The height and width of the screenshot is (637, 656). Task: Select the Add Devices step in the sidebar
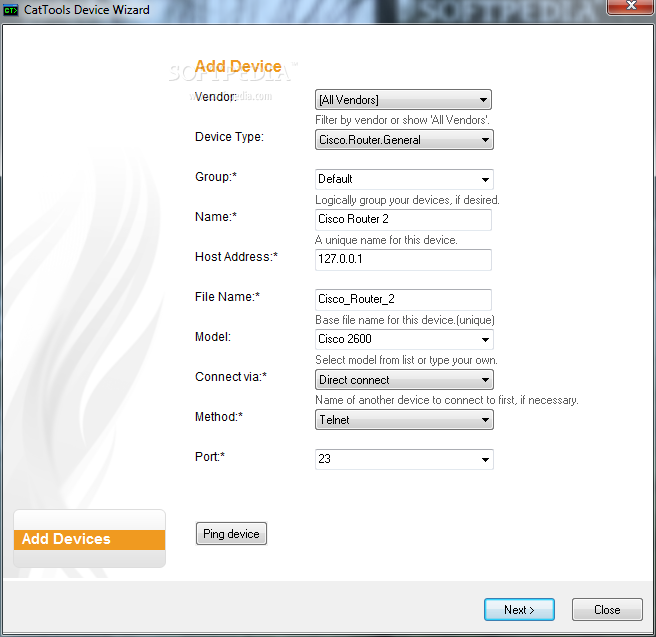(x=90, y=539)
